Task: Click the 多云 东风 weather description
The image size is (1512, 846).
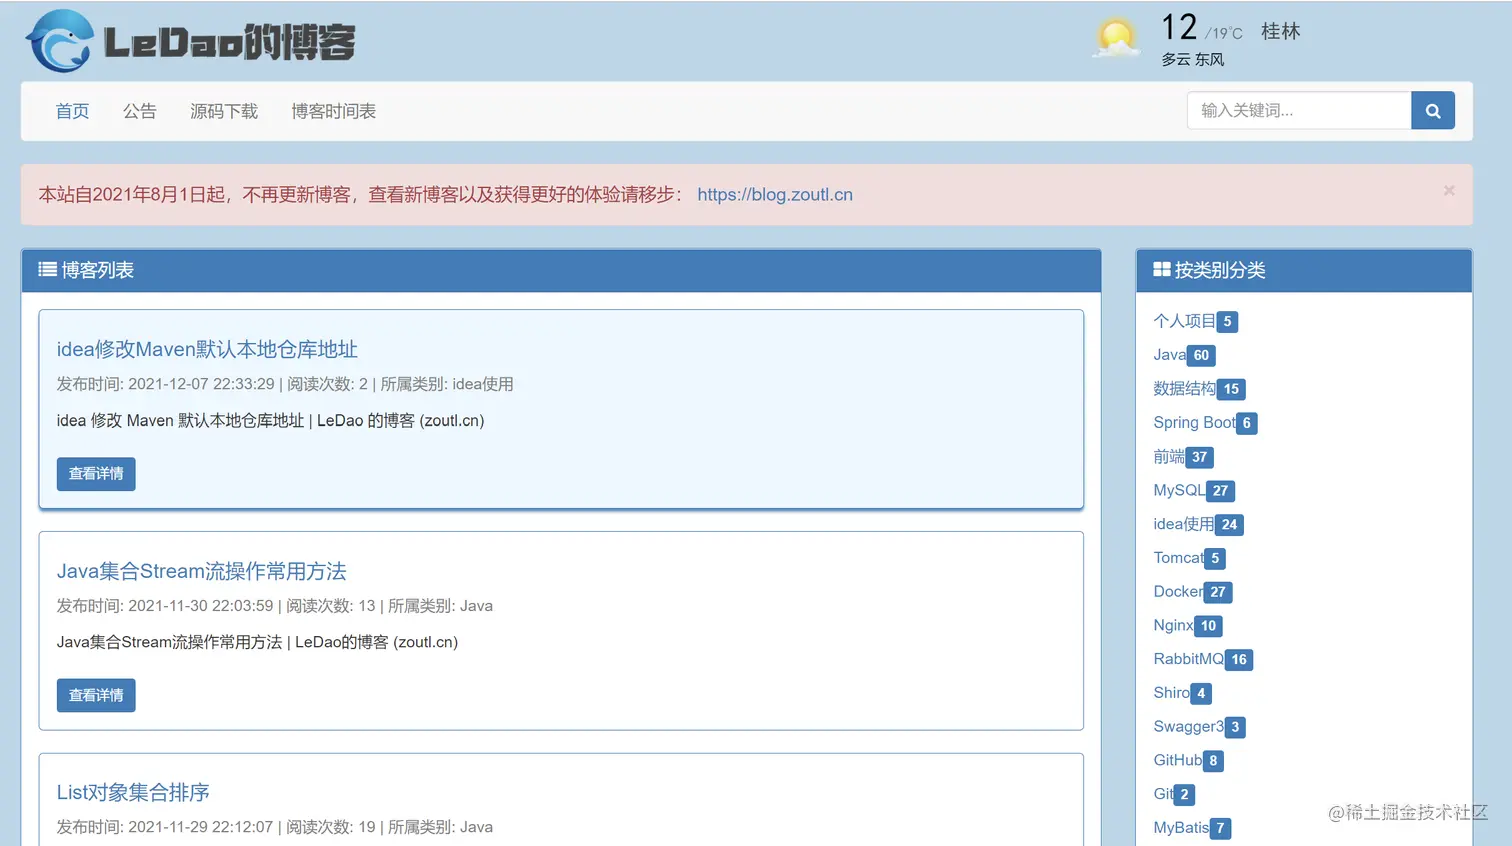Action: point(1192,60)
